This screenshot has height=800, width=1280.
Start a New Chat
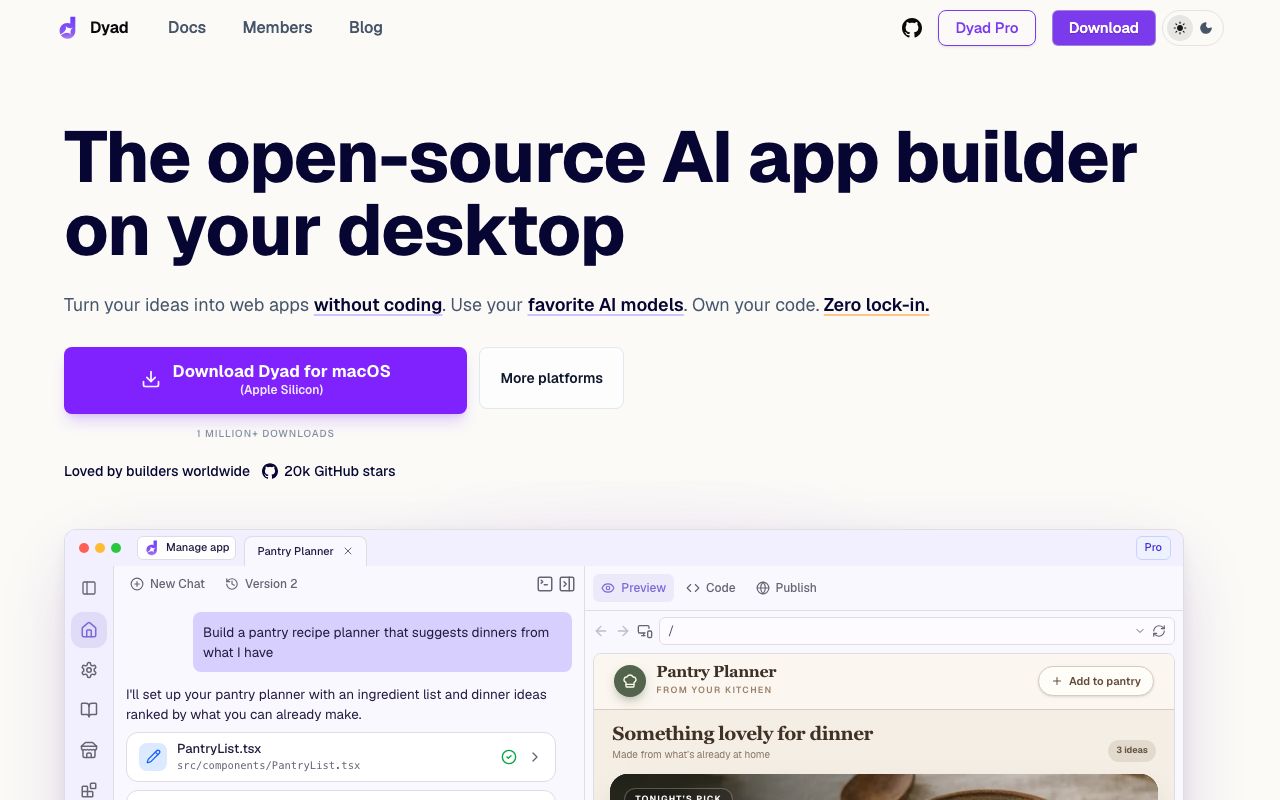(167, 584)
